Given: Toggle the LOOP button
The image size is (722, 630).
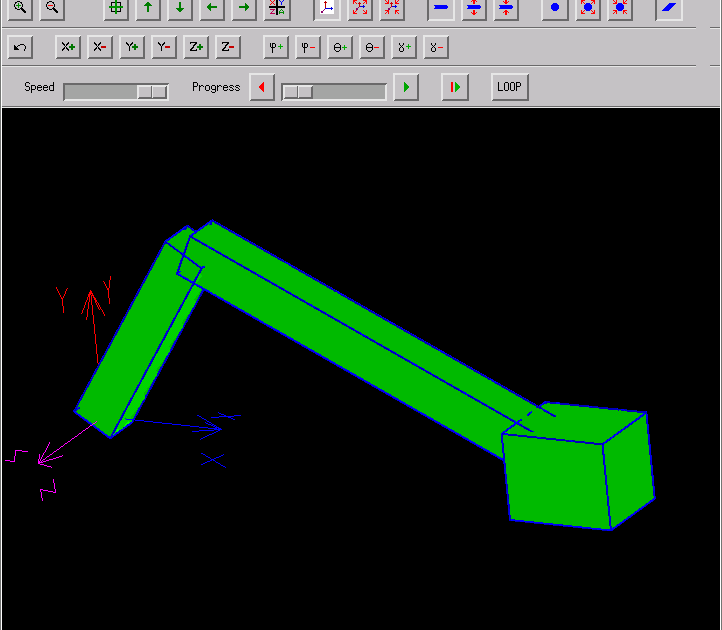Looking at the screenshot, I should coord(510,87).
